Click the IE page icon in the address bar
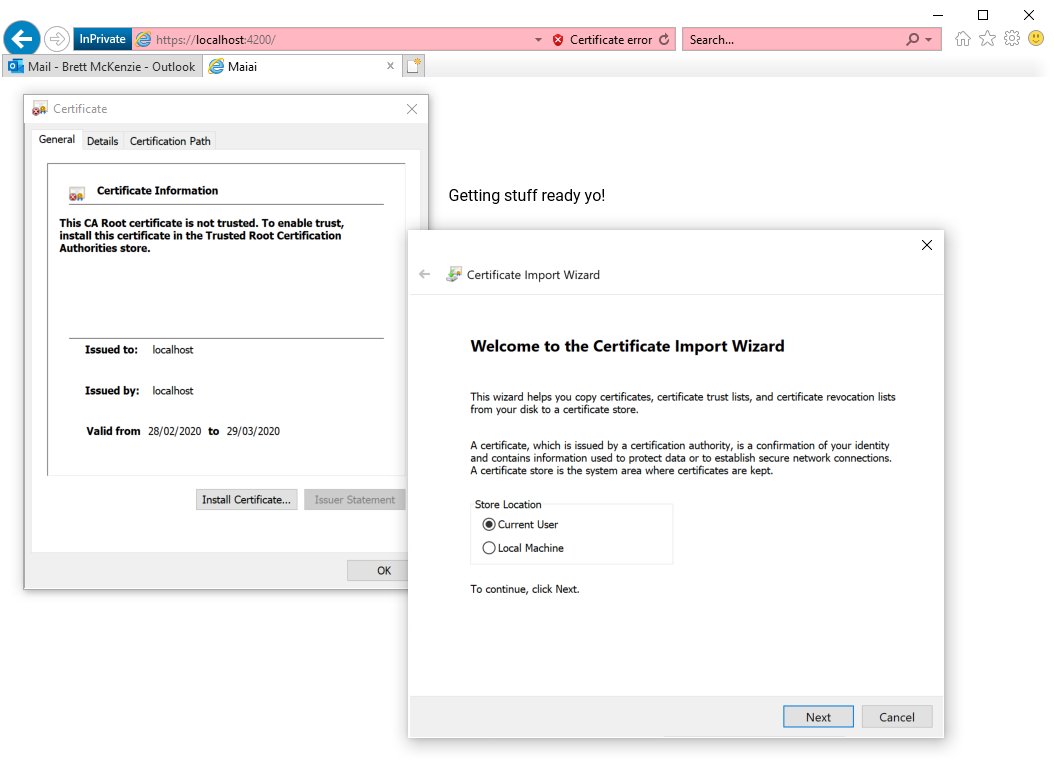The height and width of the screenshot is (771, 1054). coord(143,40)
